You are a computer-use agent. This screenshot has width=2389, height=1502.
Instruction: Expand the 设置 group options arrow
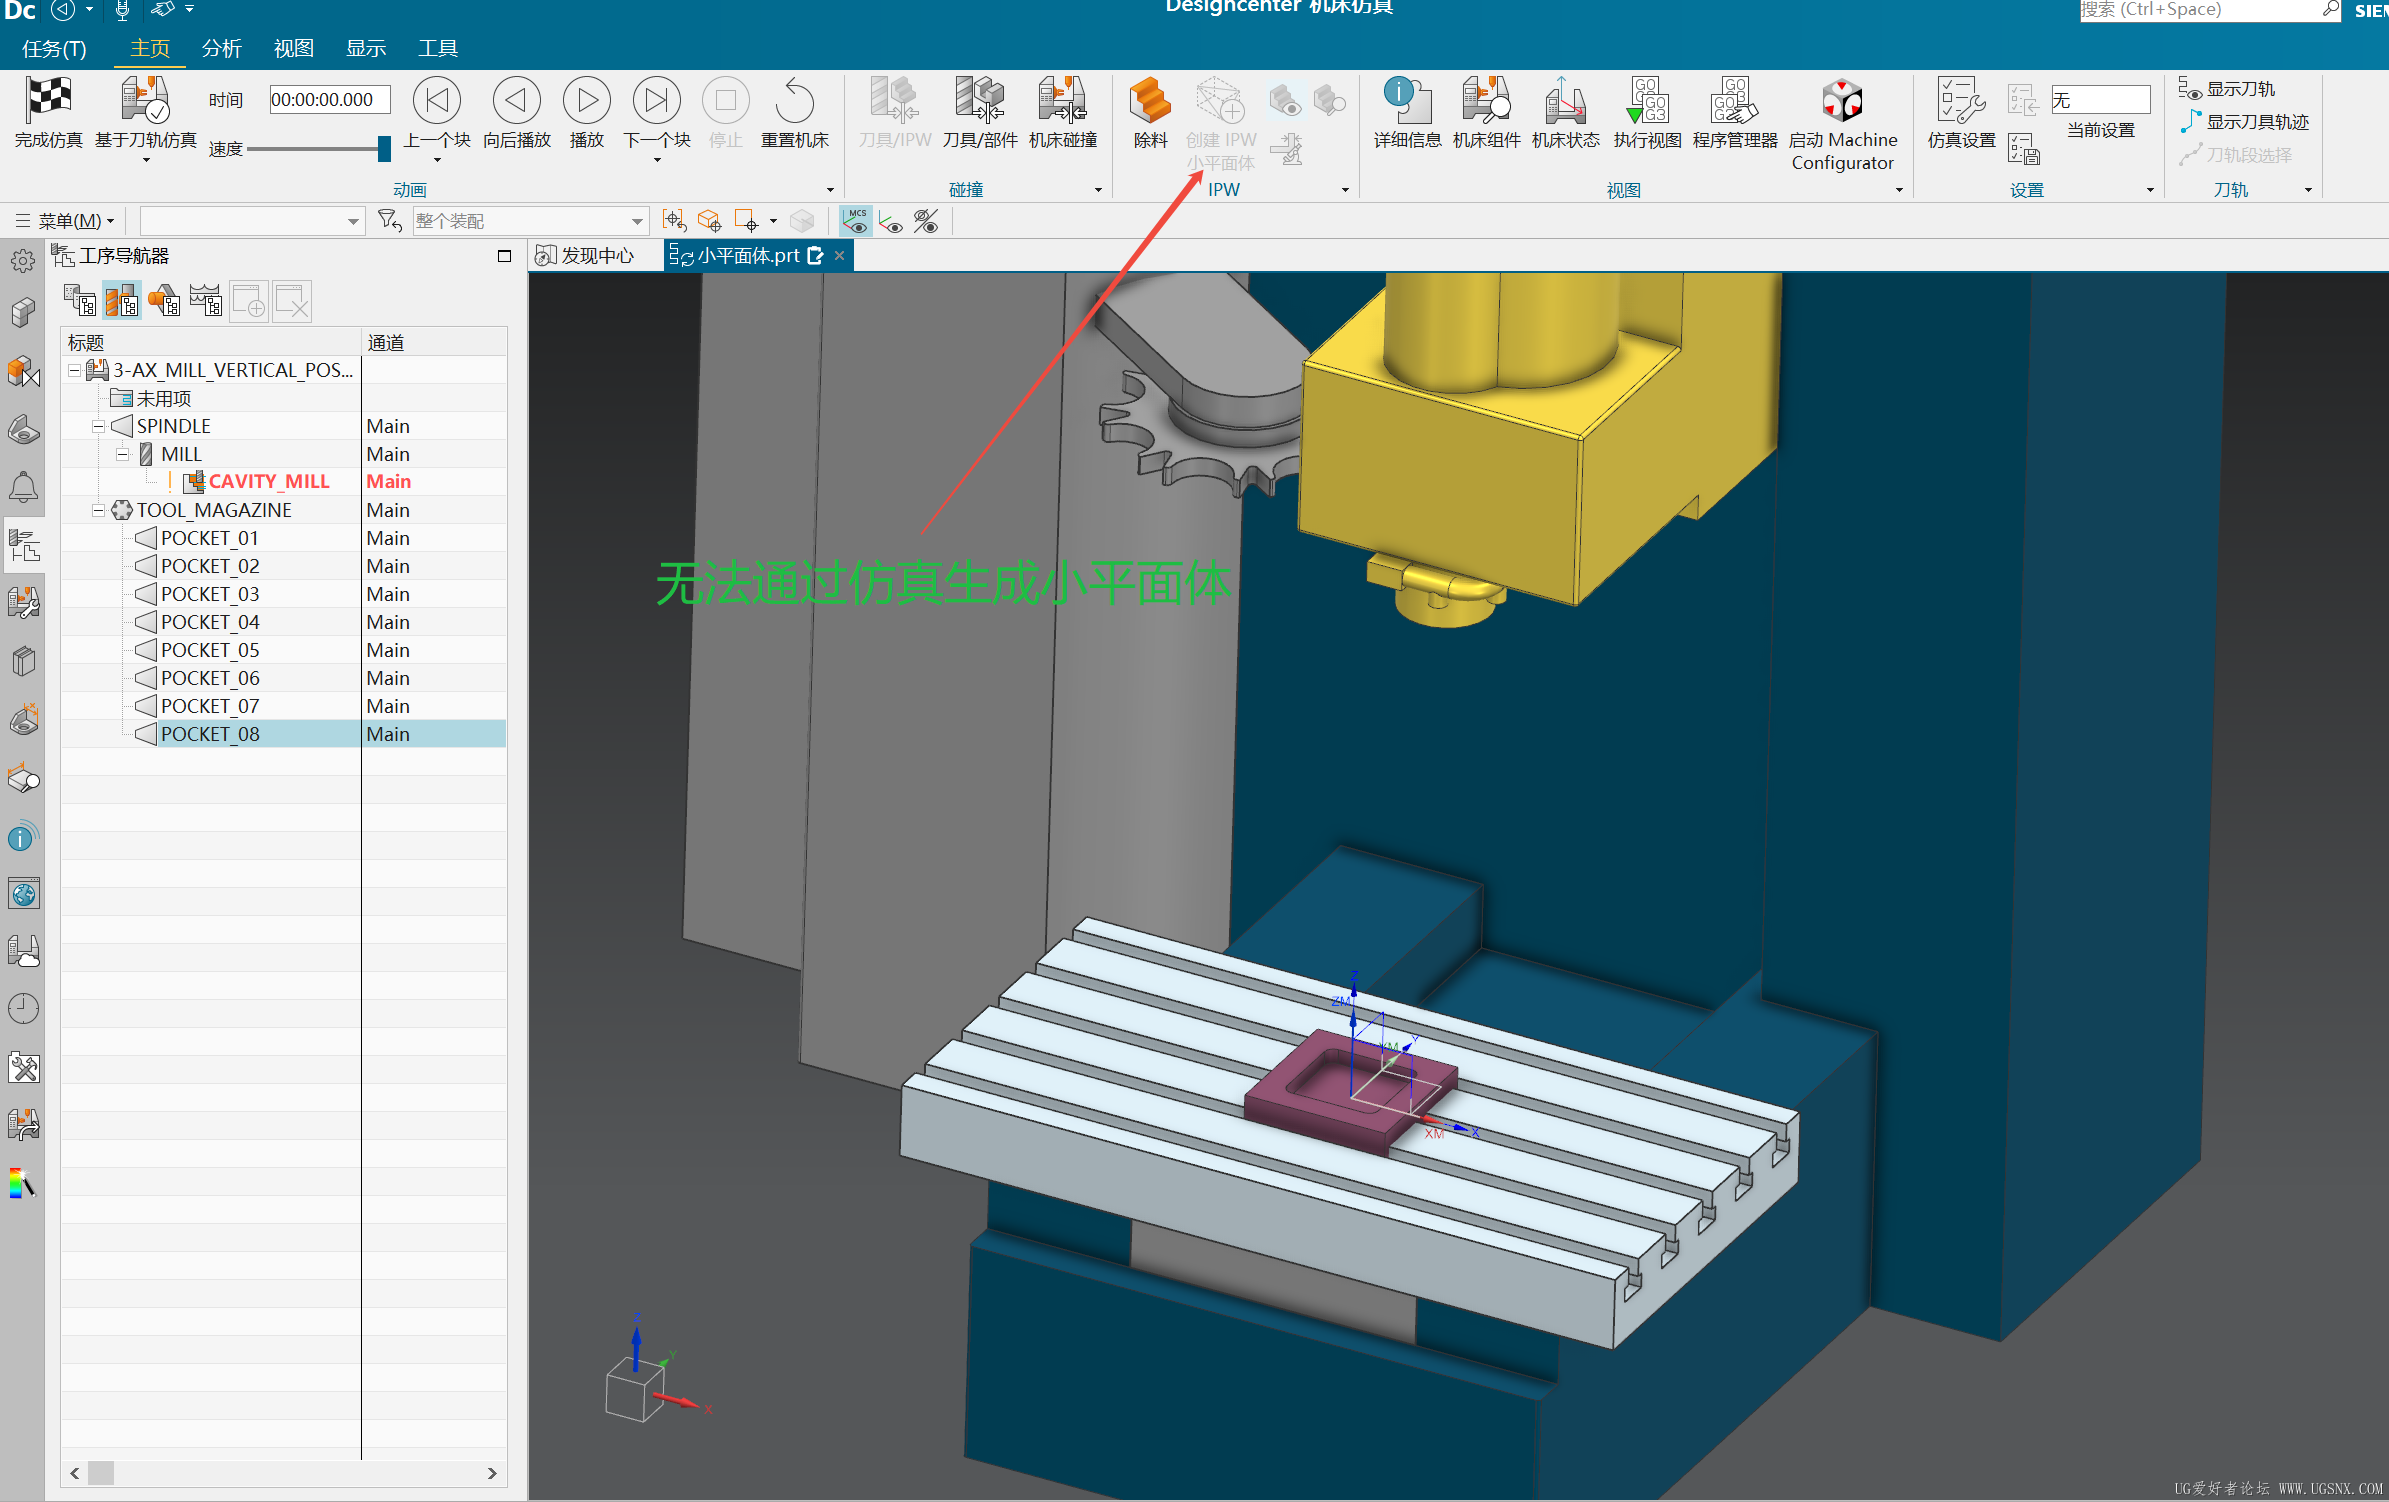tap(2150, 190)
